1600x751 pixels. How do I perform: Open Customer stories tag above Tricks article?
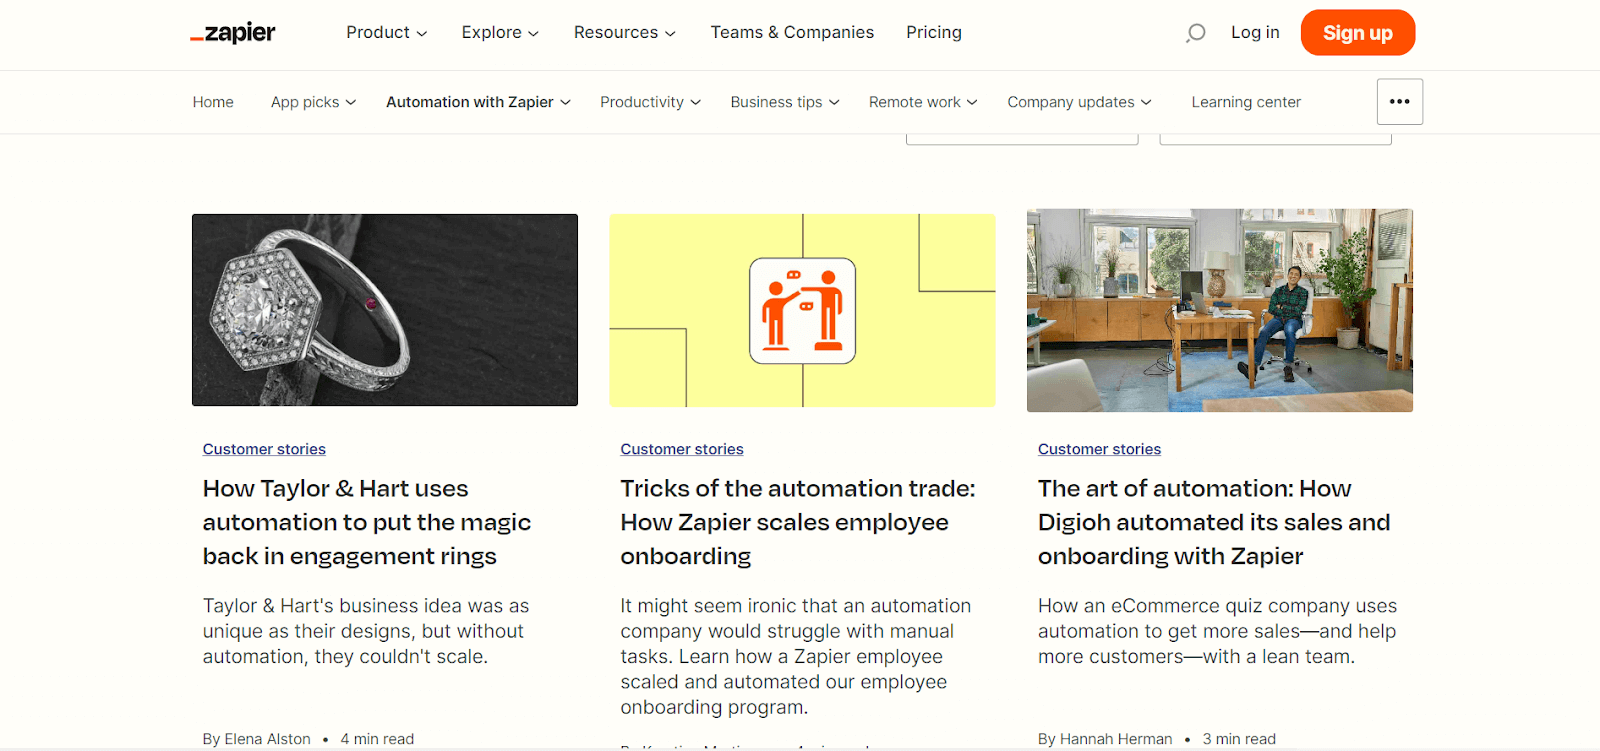point(682,450)
